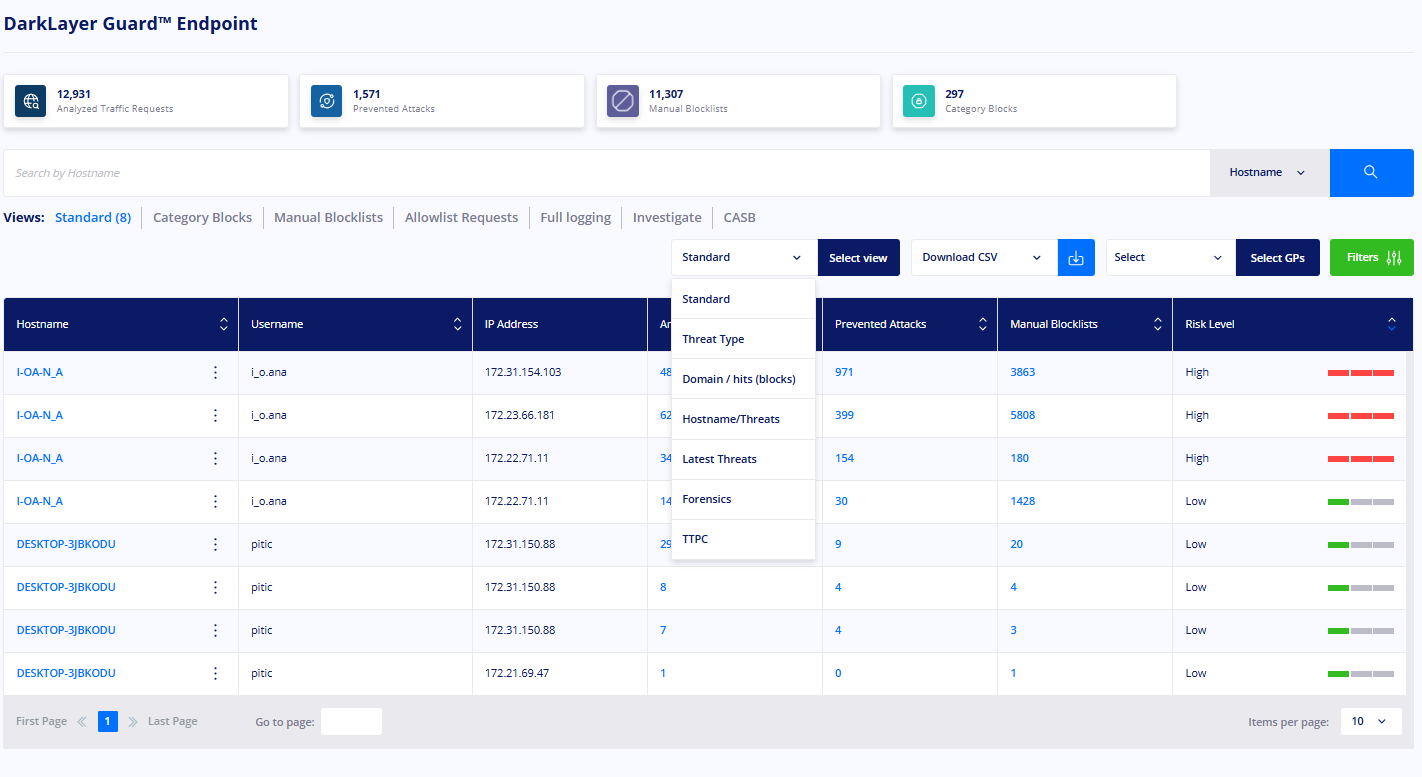The image size is (1422, 777).
Task: Focus the Go to page input box
Action: coord(351,721)
